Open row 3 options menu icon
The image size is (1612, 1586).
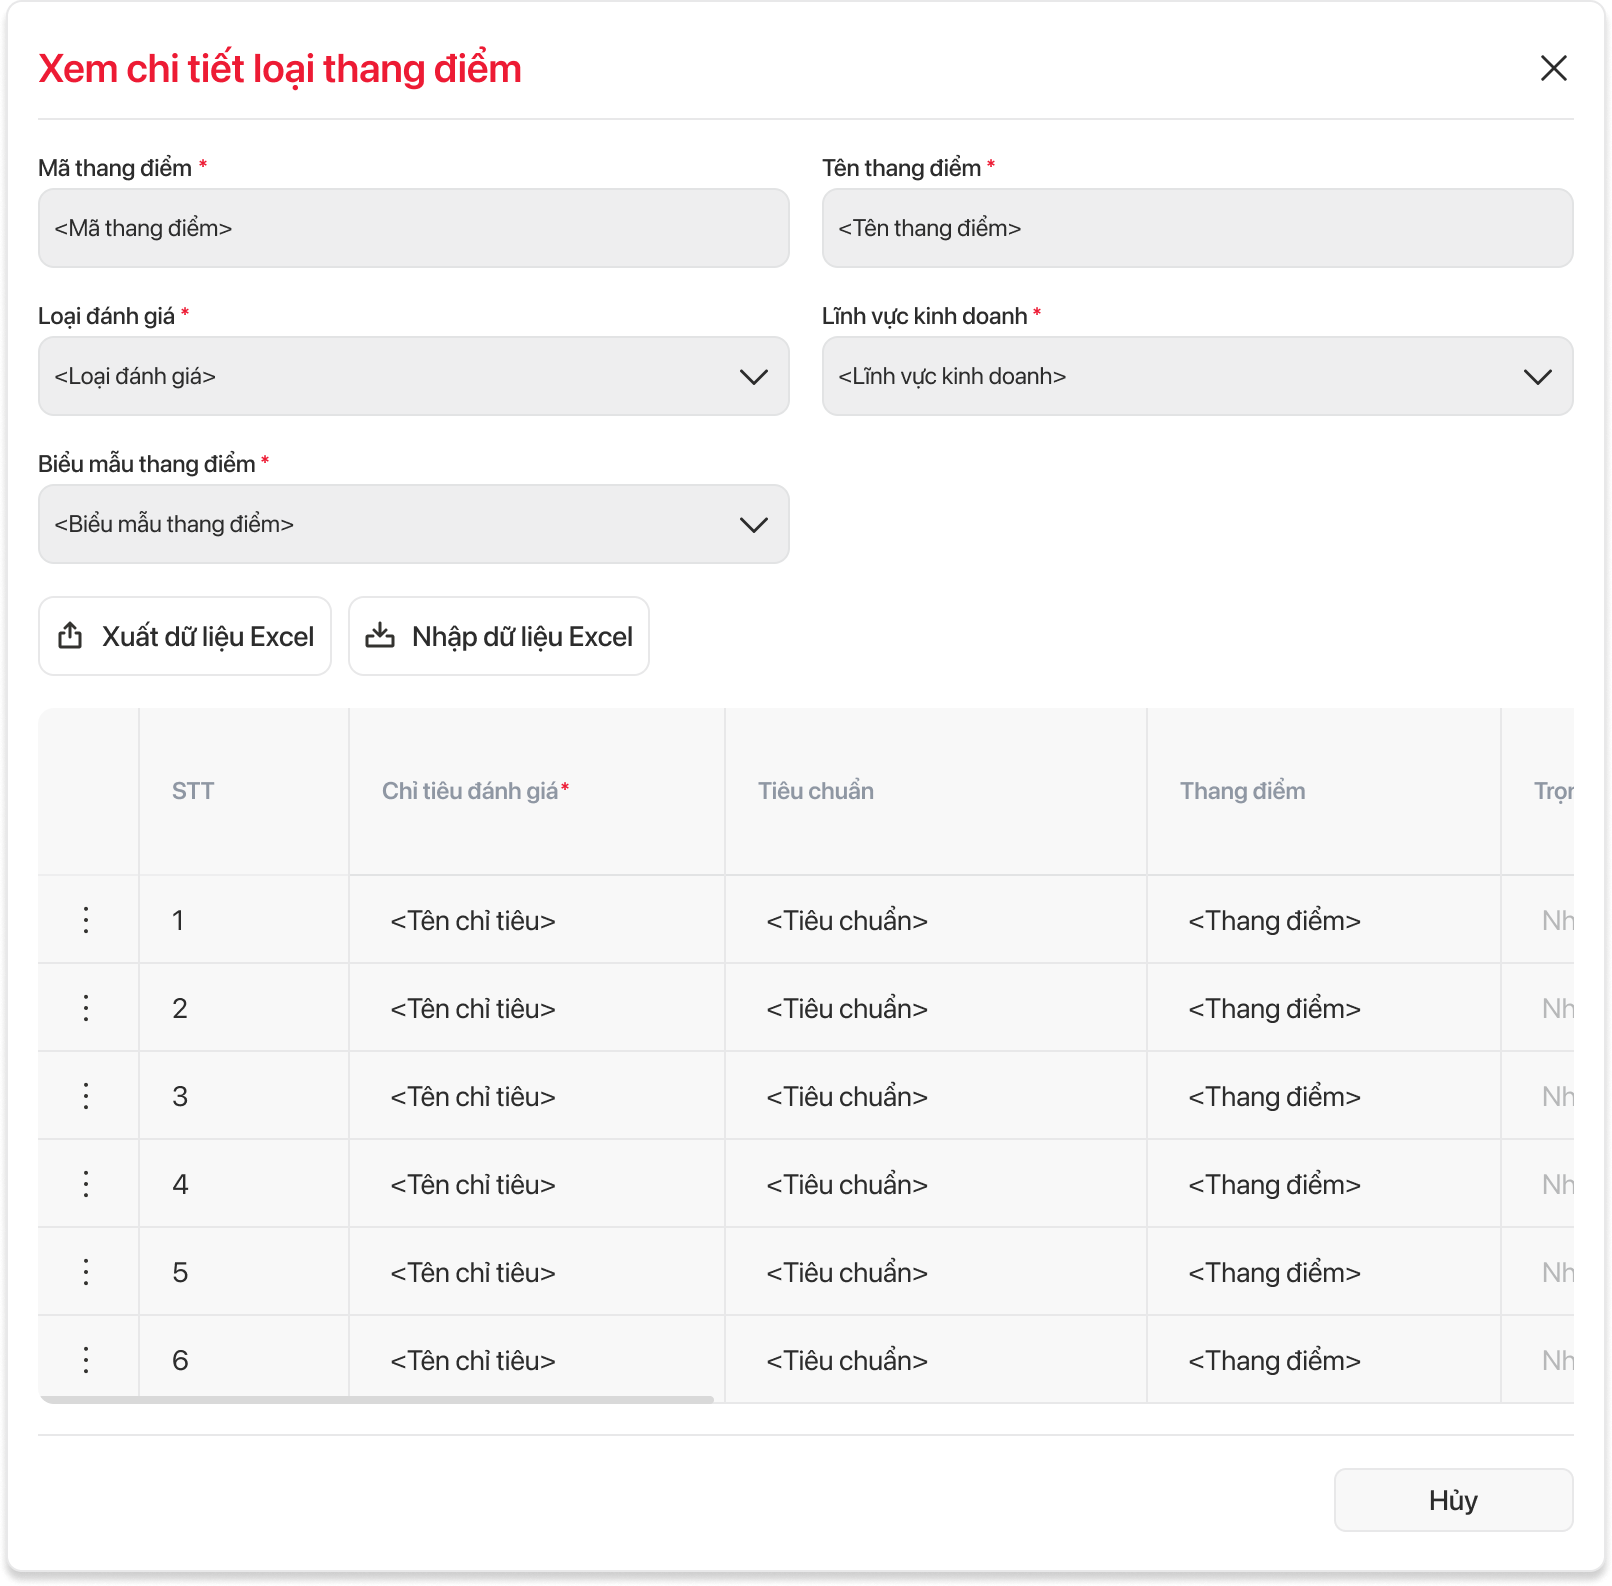[86, 1096]
